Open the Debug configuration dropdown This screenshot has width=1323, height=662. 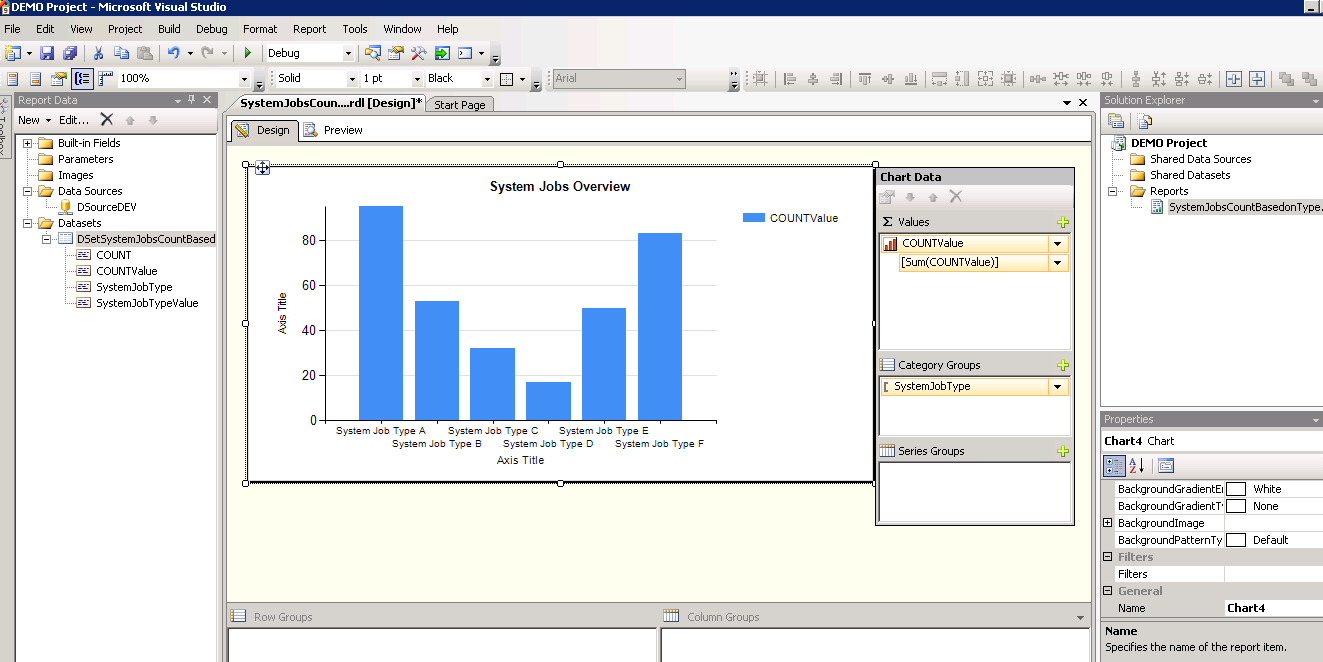click(x=349, y=52)
